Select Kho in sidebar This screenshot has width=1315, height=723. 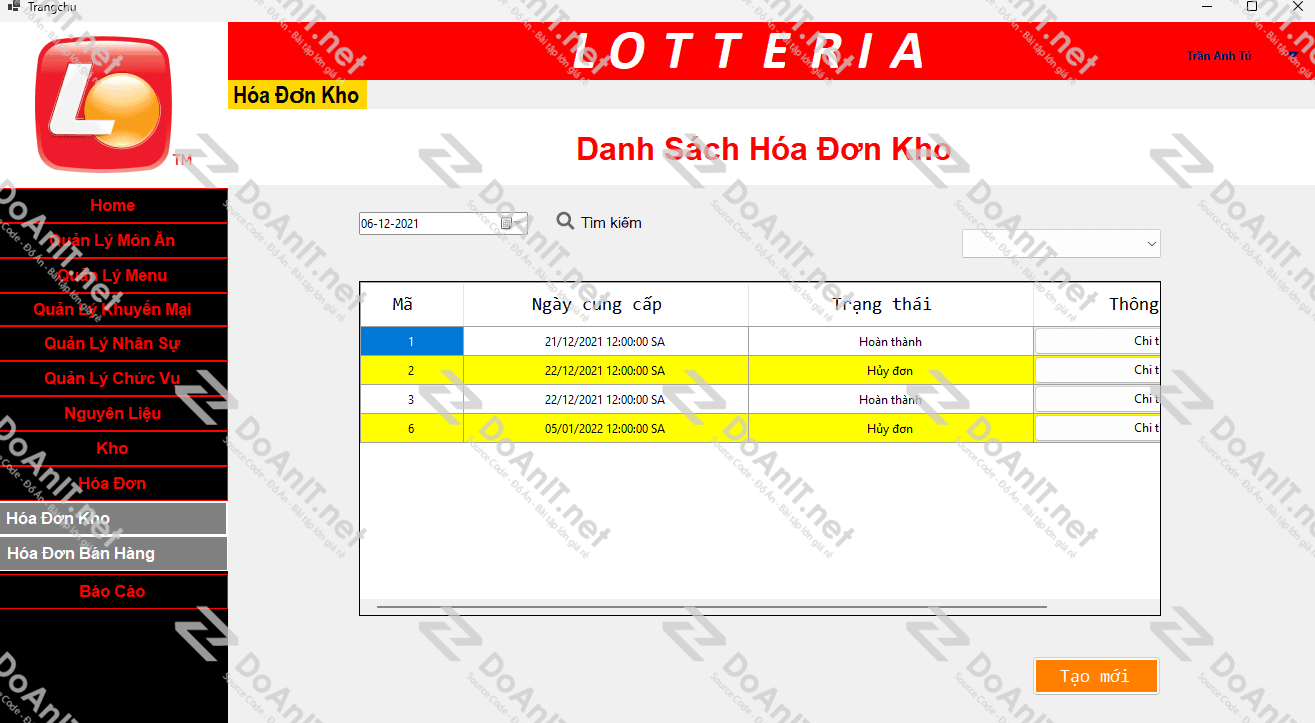[x=113, y=448]
